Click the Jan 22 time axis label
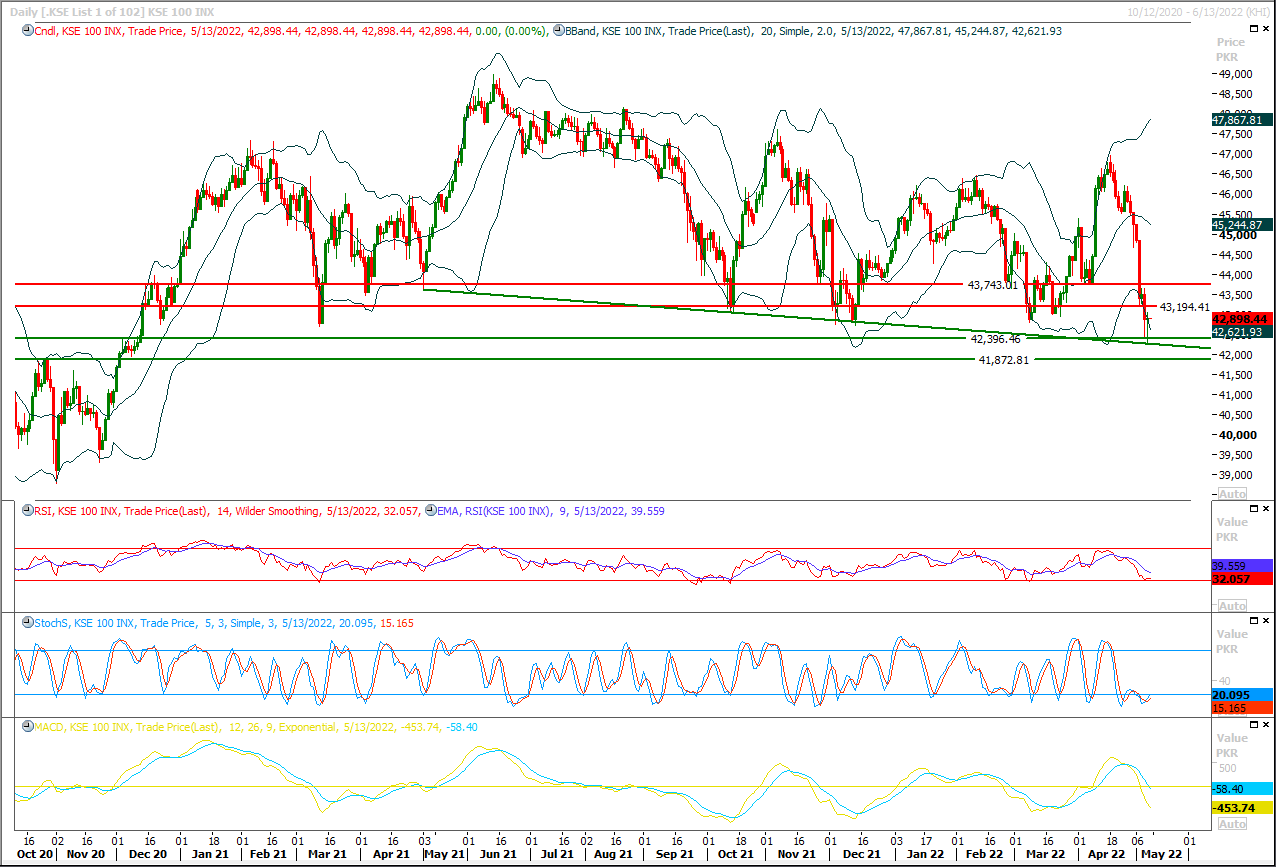1276x867 pixels. click(x=924, y=855)
